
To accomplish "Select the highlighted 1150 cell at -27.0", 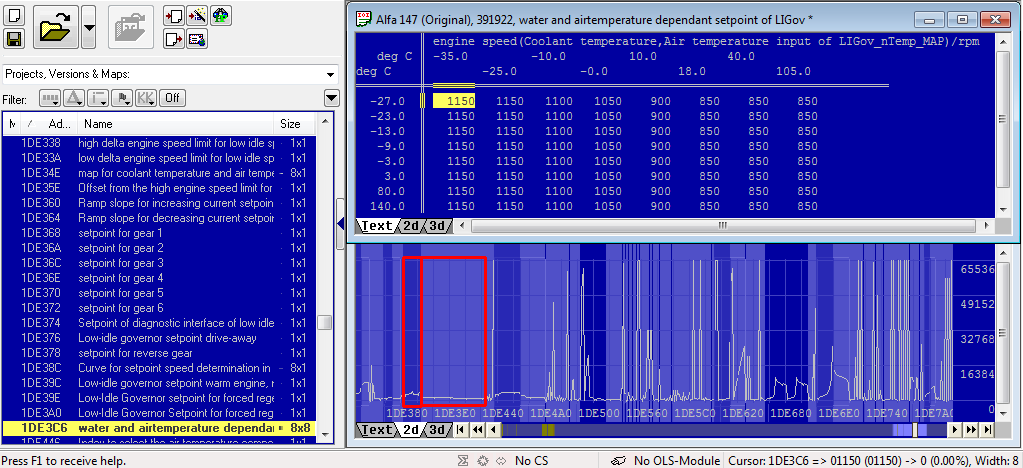I will coord(454,101).
